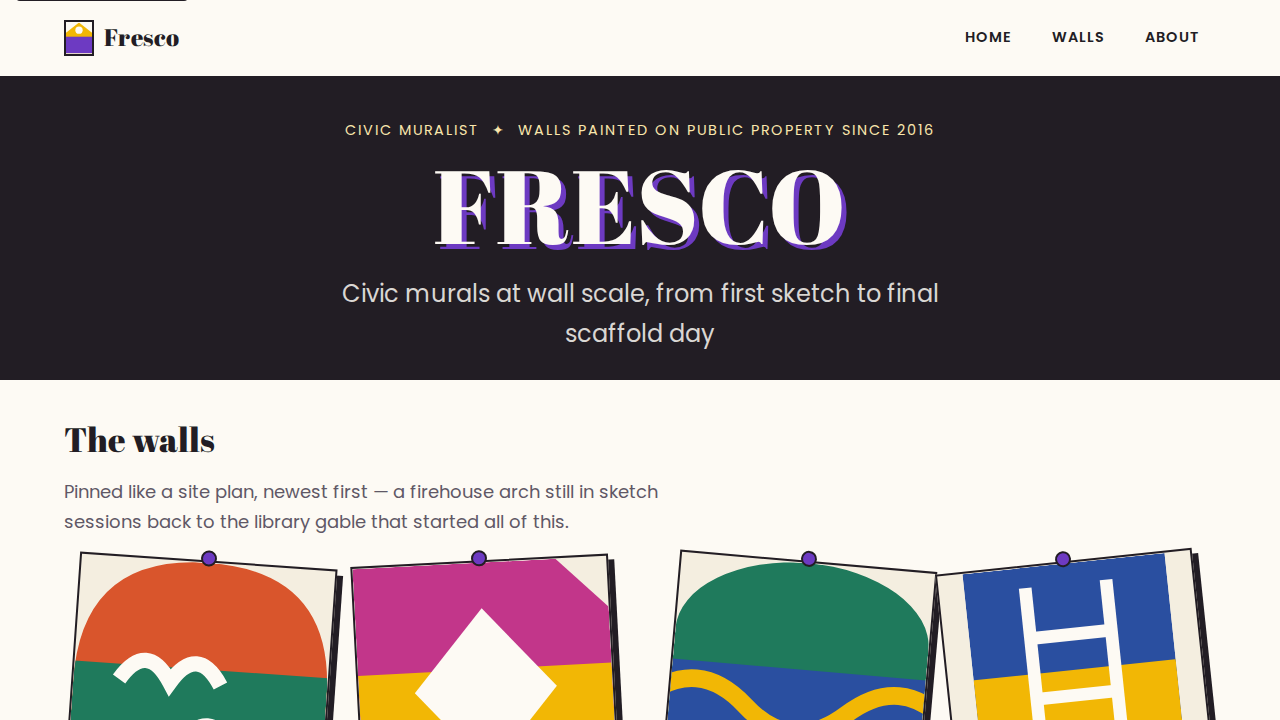Click the star separator in the hero tagline

pyautogui.click(x=498, y=130)
